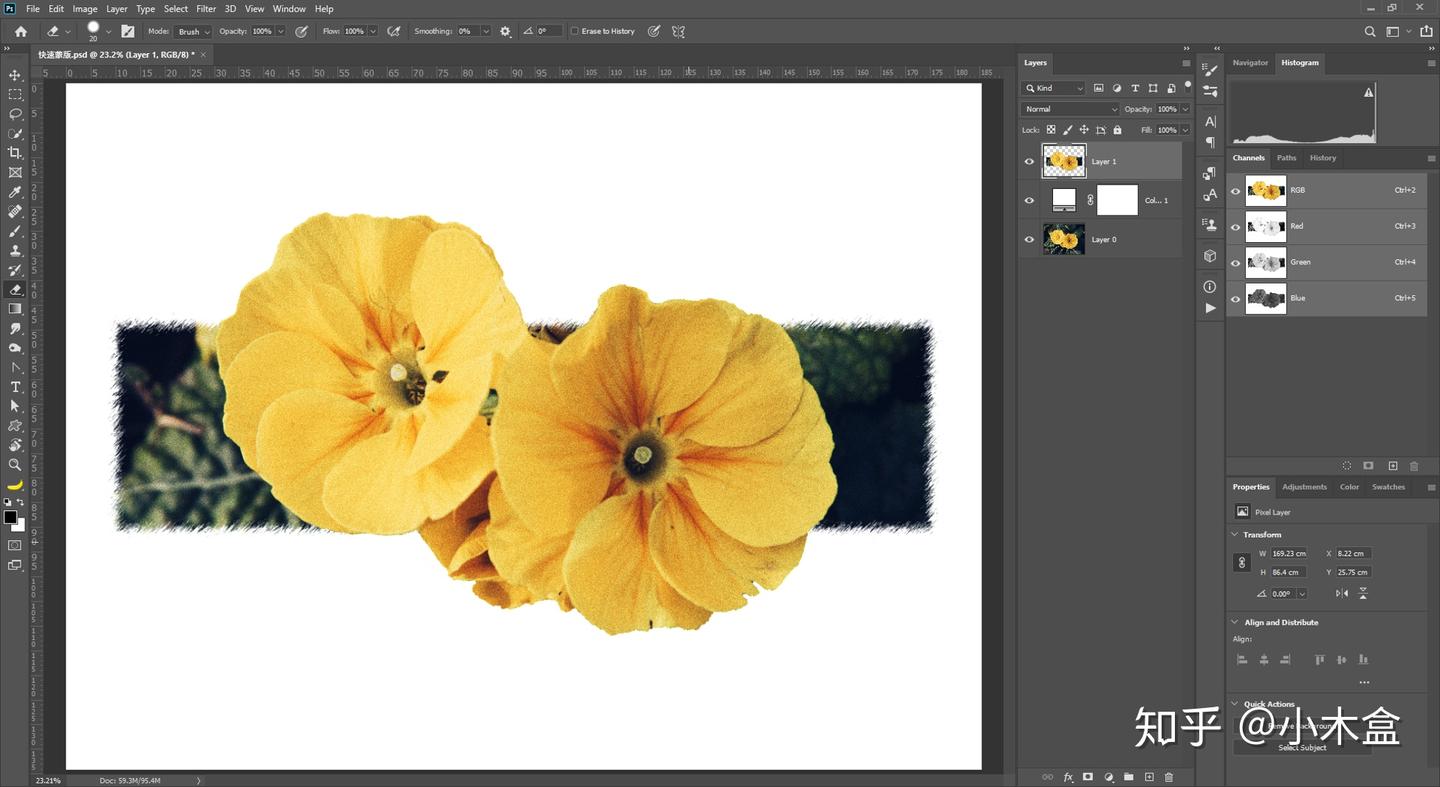
Task: Click the foreground color swatch
Action: click(x=10, y=517)
